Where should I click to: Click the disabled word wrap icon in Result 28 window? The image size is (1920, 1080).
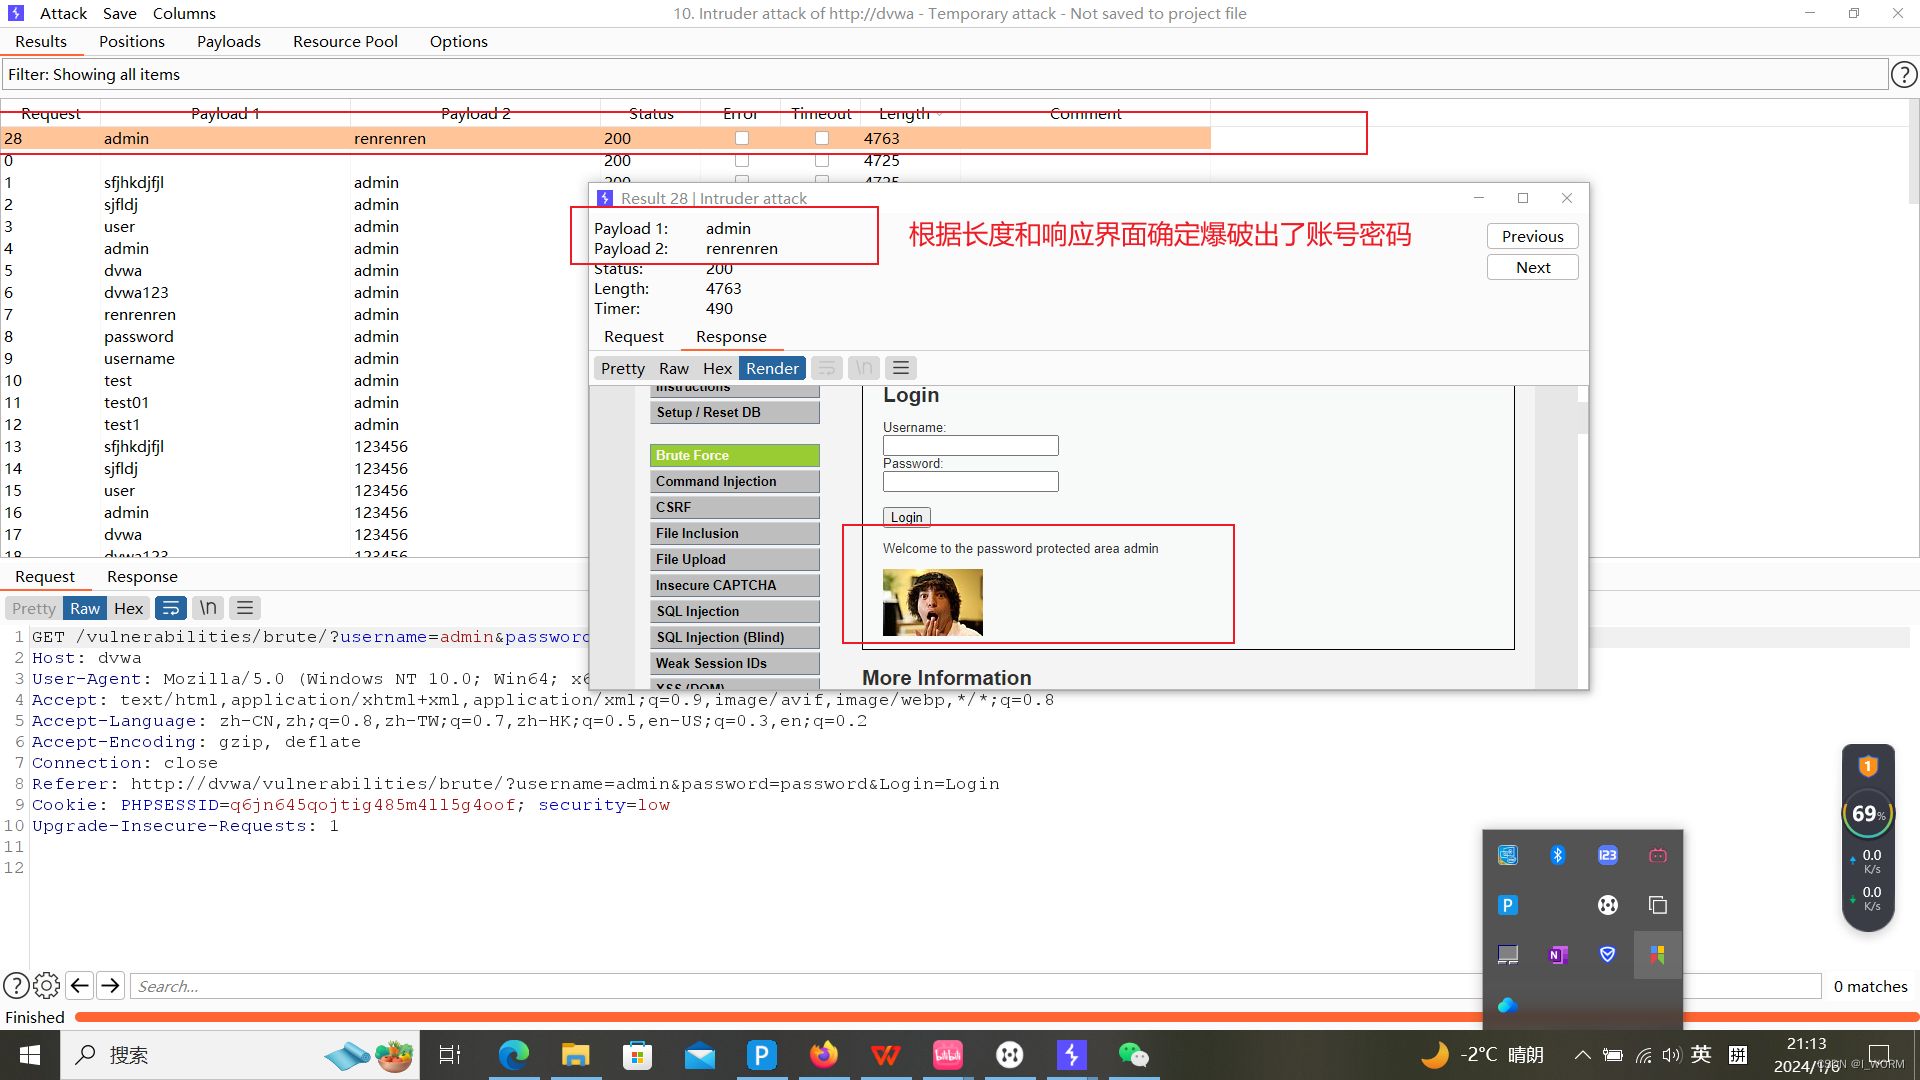(827, 368)
